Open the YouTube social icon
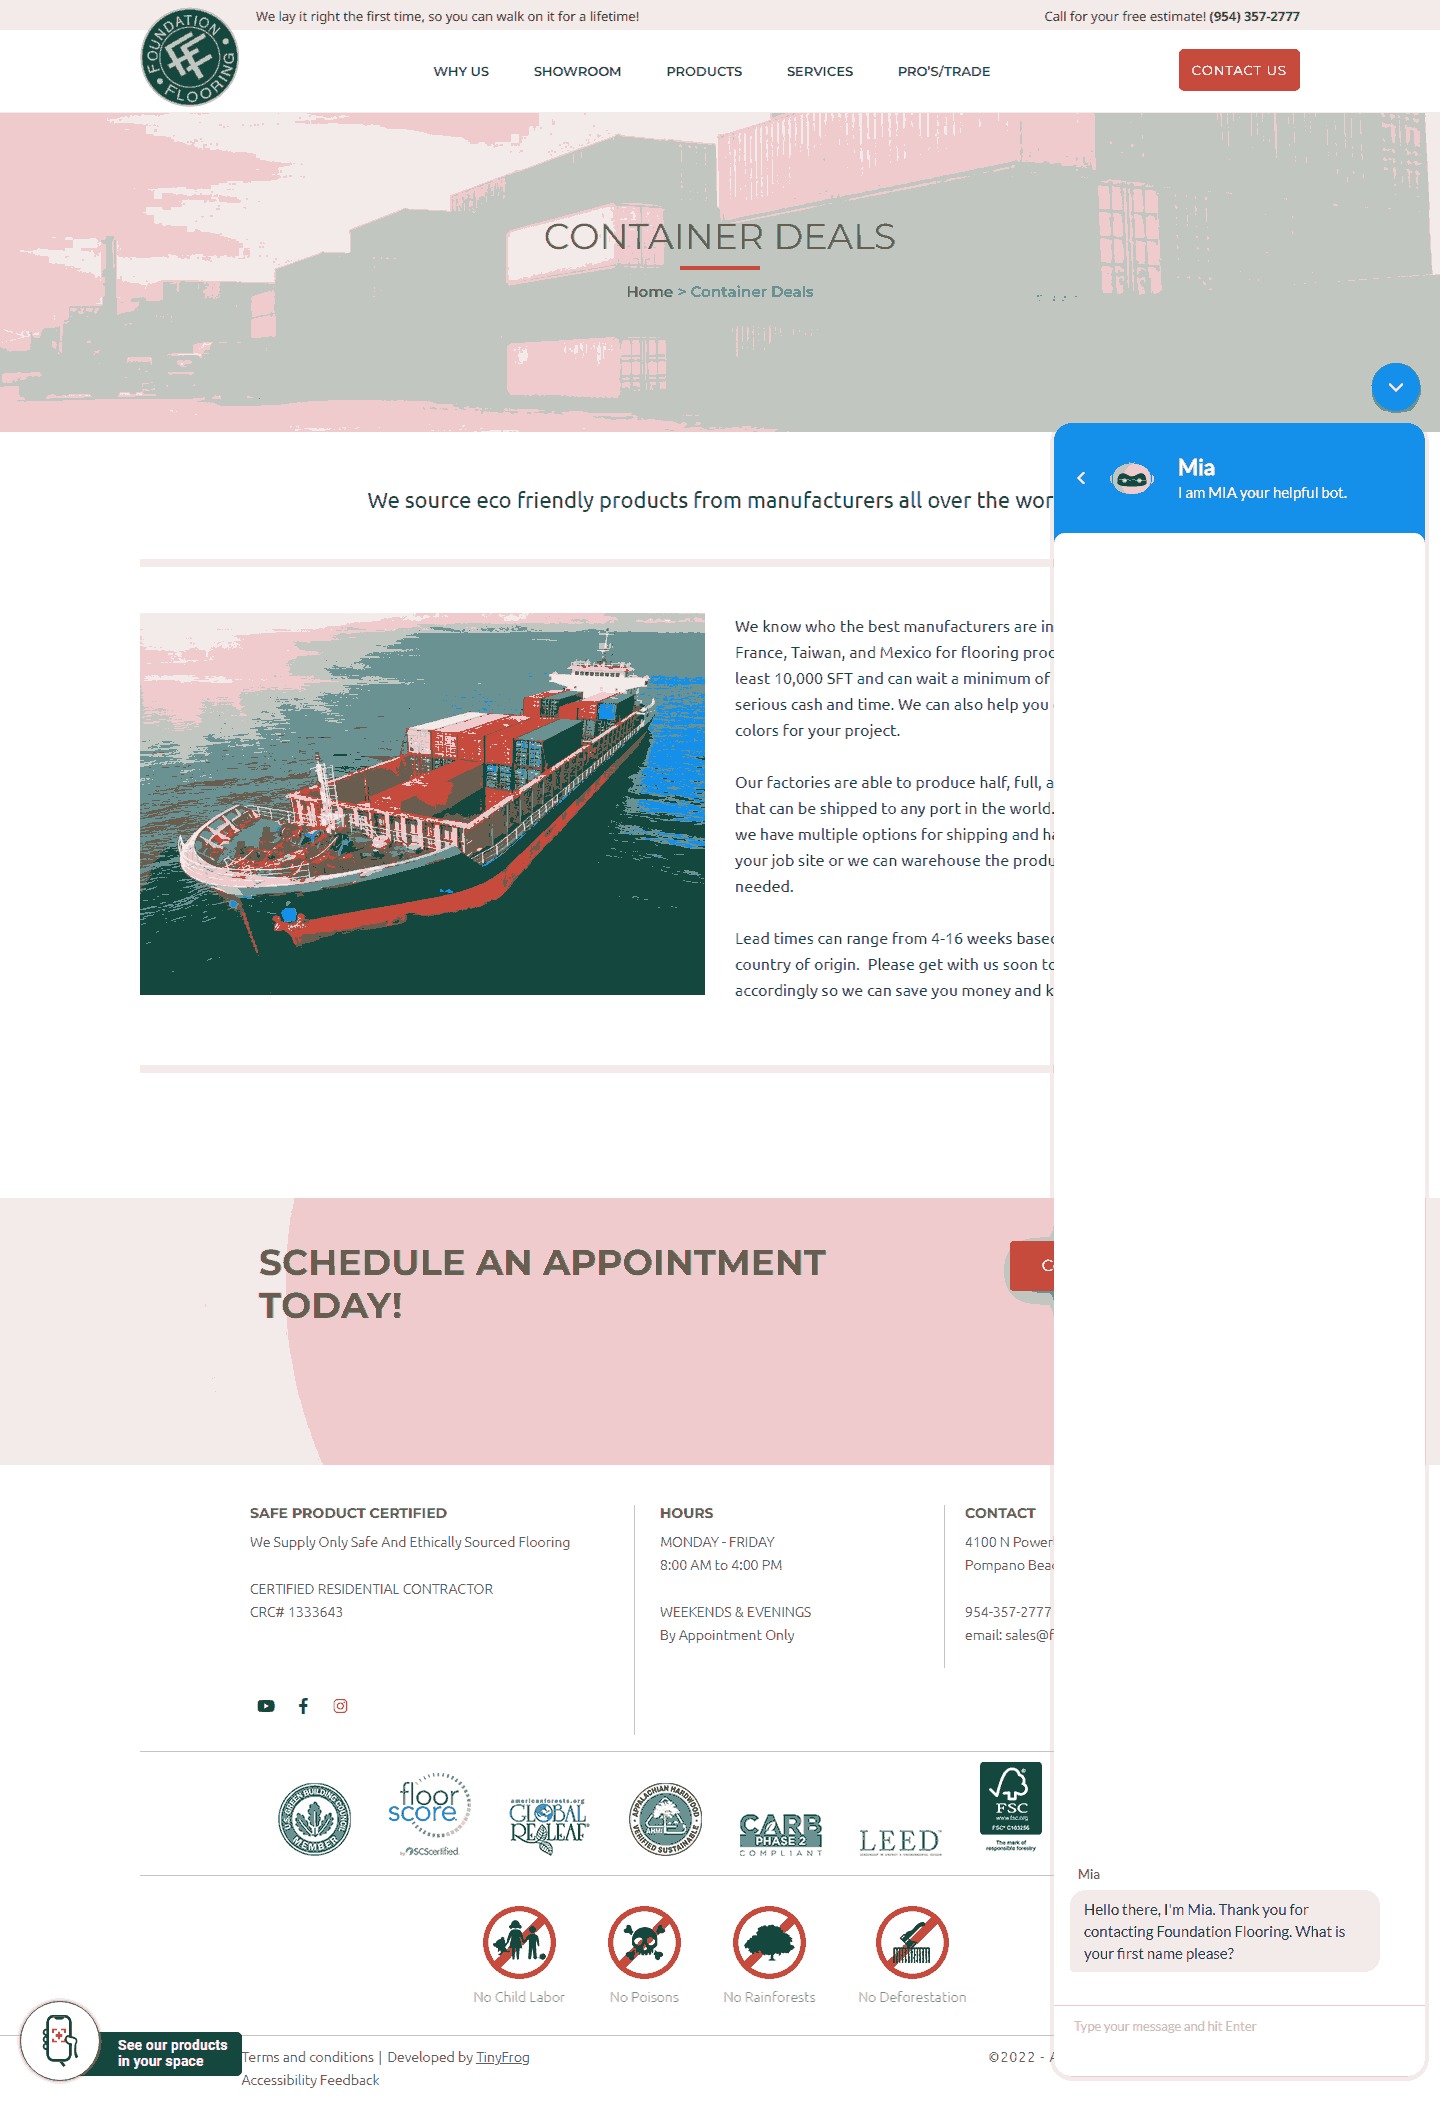1440x2101 pixels. 266,1706
